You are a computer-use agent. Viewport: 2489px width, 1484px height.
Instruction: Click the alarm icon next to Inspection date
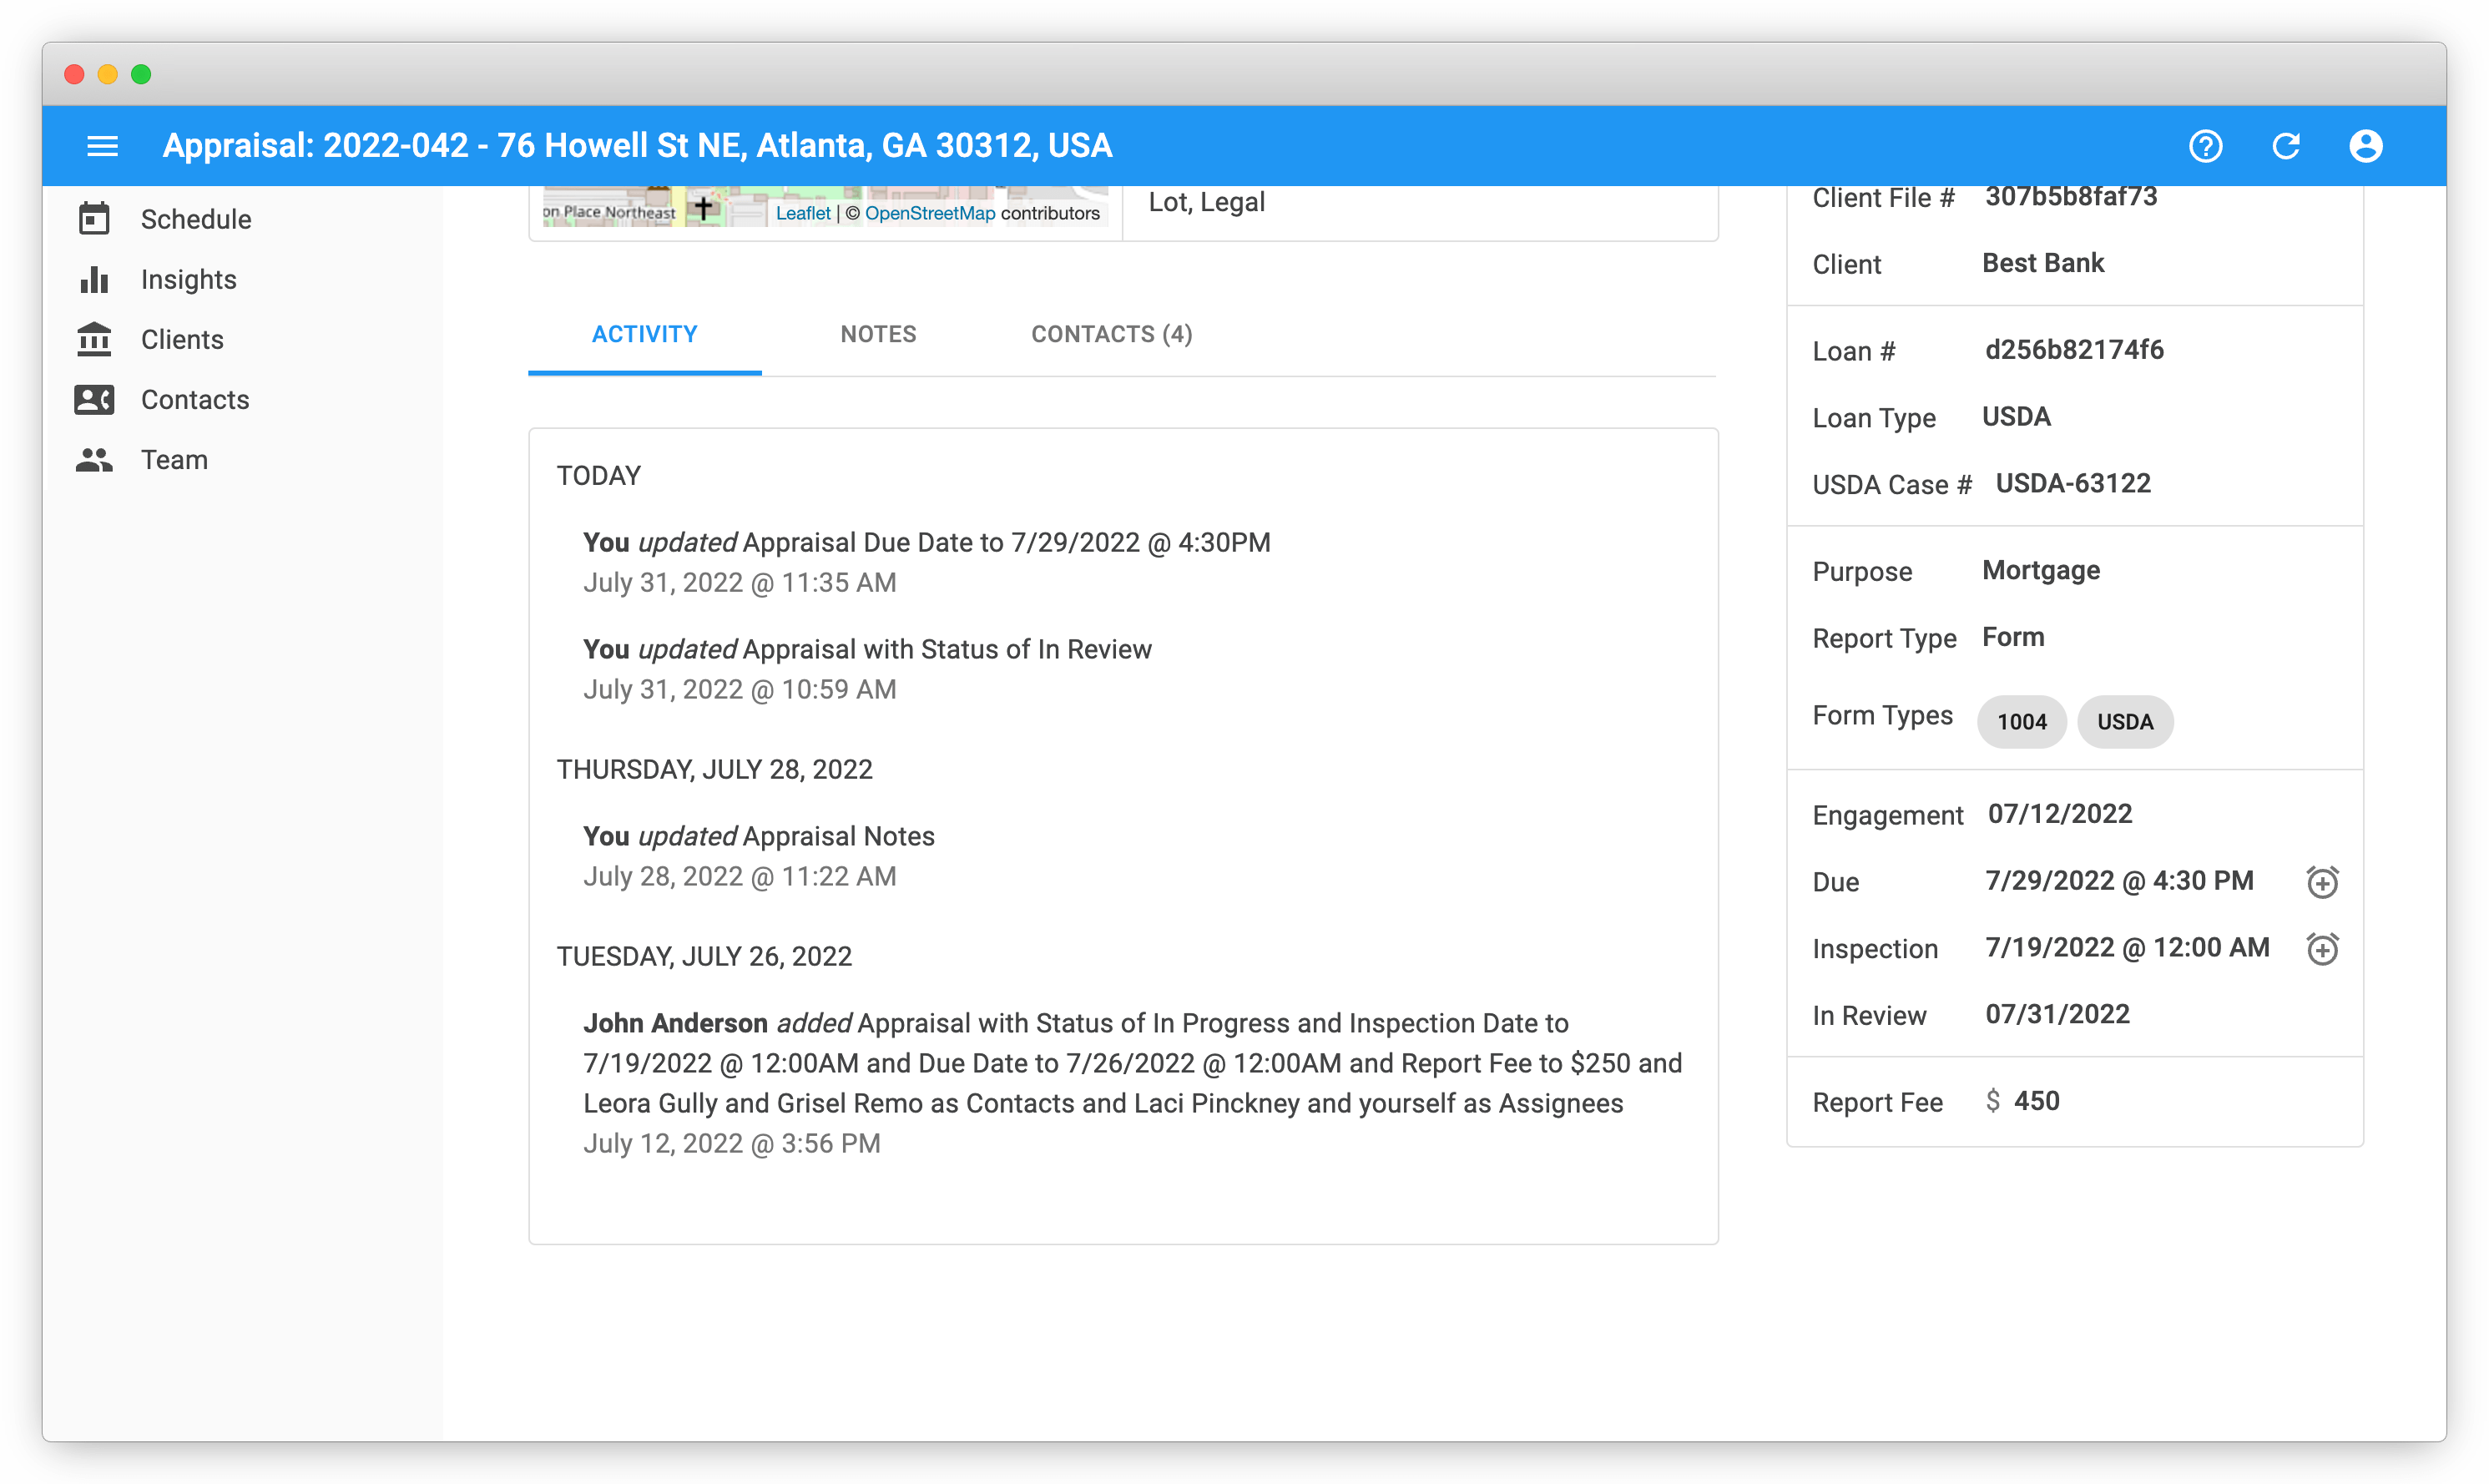click(x=2324, y=948)
